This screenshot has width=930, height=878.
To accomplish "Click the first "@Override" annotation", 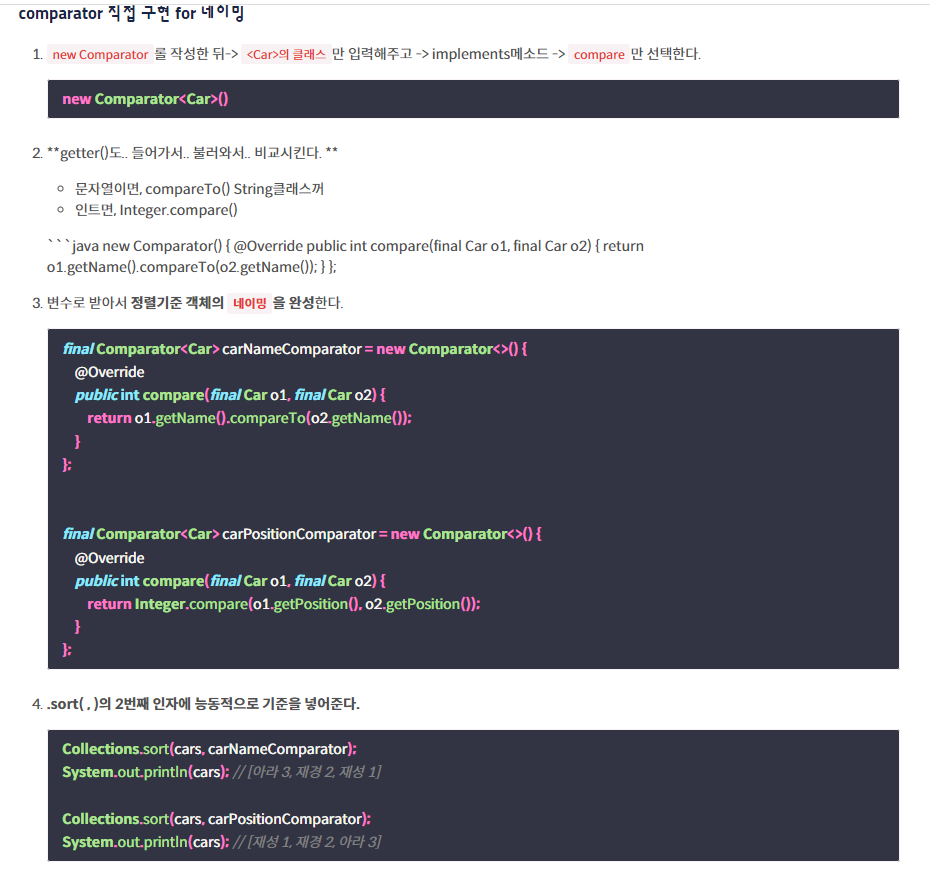I will point(110,372).
